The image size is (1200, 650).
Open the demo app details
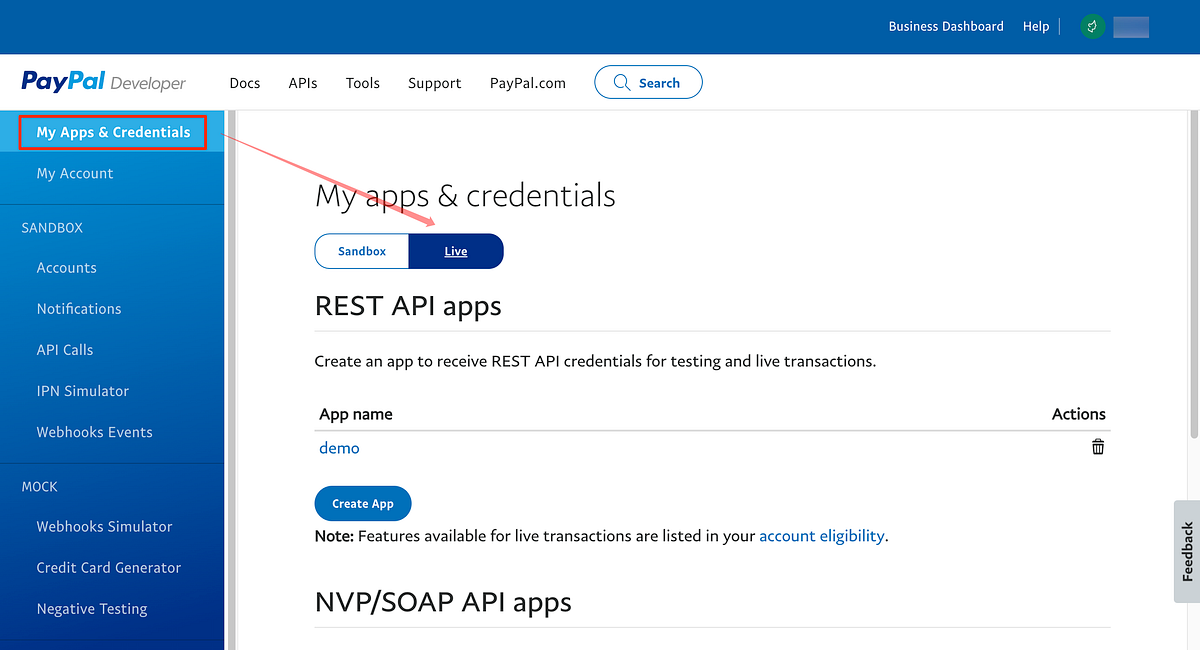click(x=339, y=447)
